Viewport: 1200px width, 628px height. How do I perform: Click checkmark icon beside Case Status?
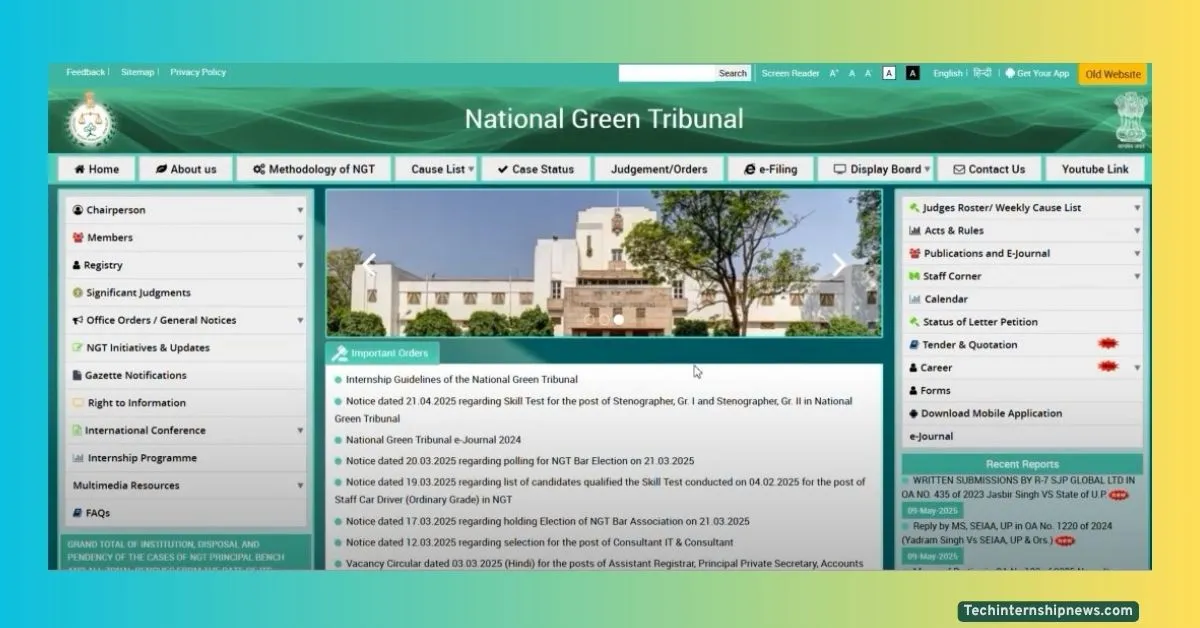[503, 169]
